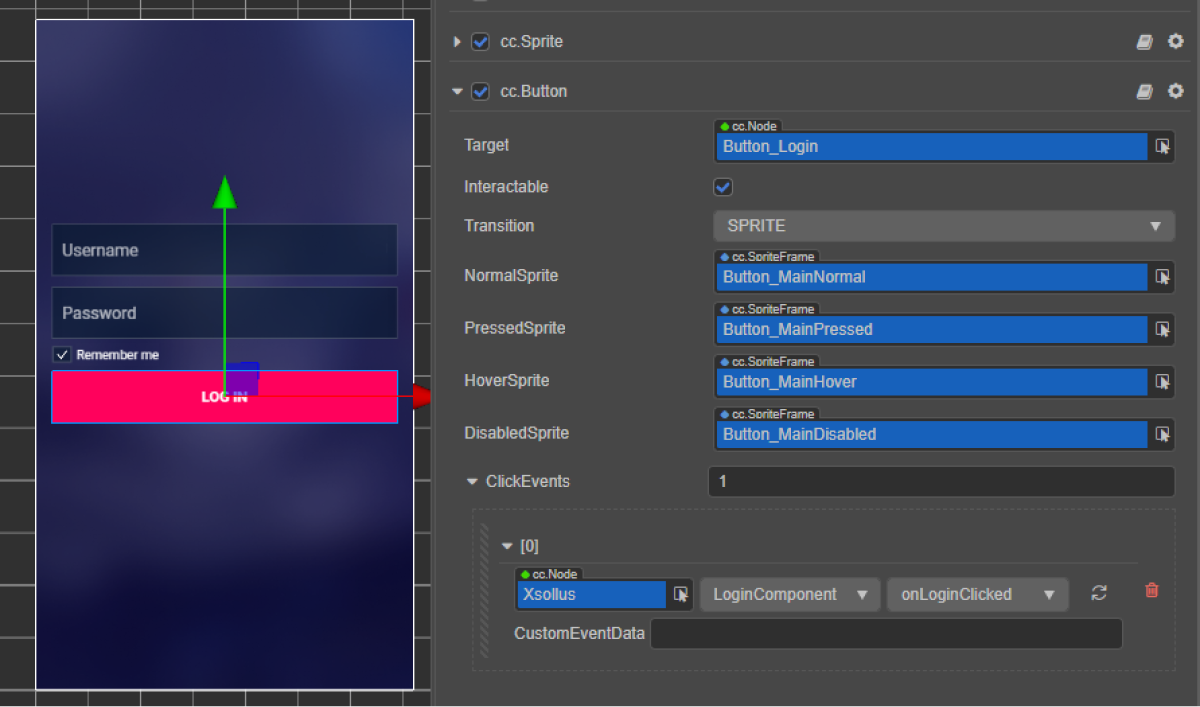Open the cc.Sprite settings gear menu

tap(1176, 42)
